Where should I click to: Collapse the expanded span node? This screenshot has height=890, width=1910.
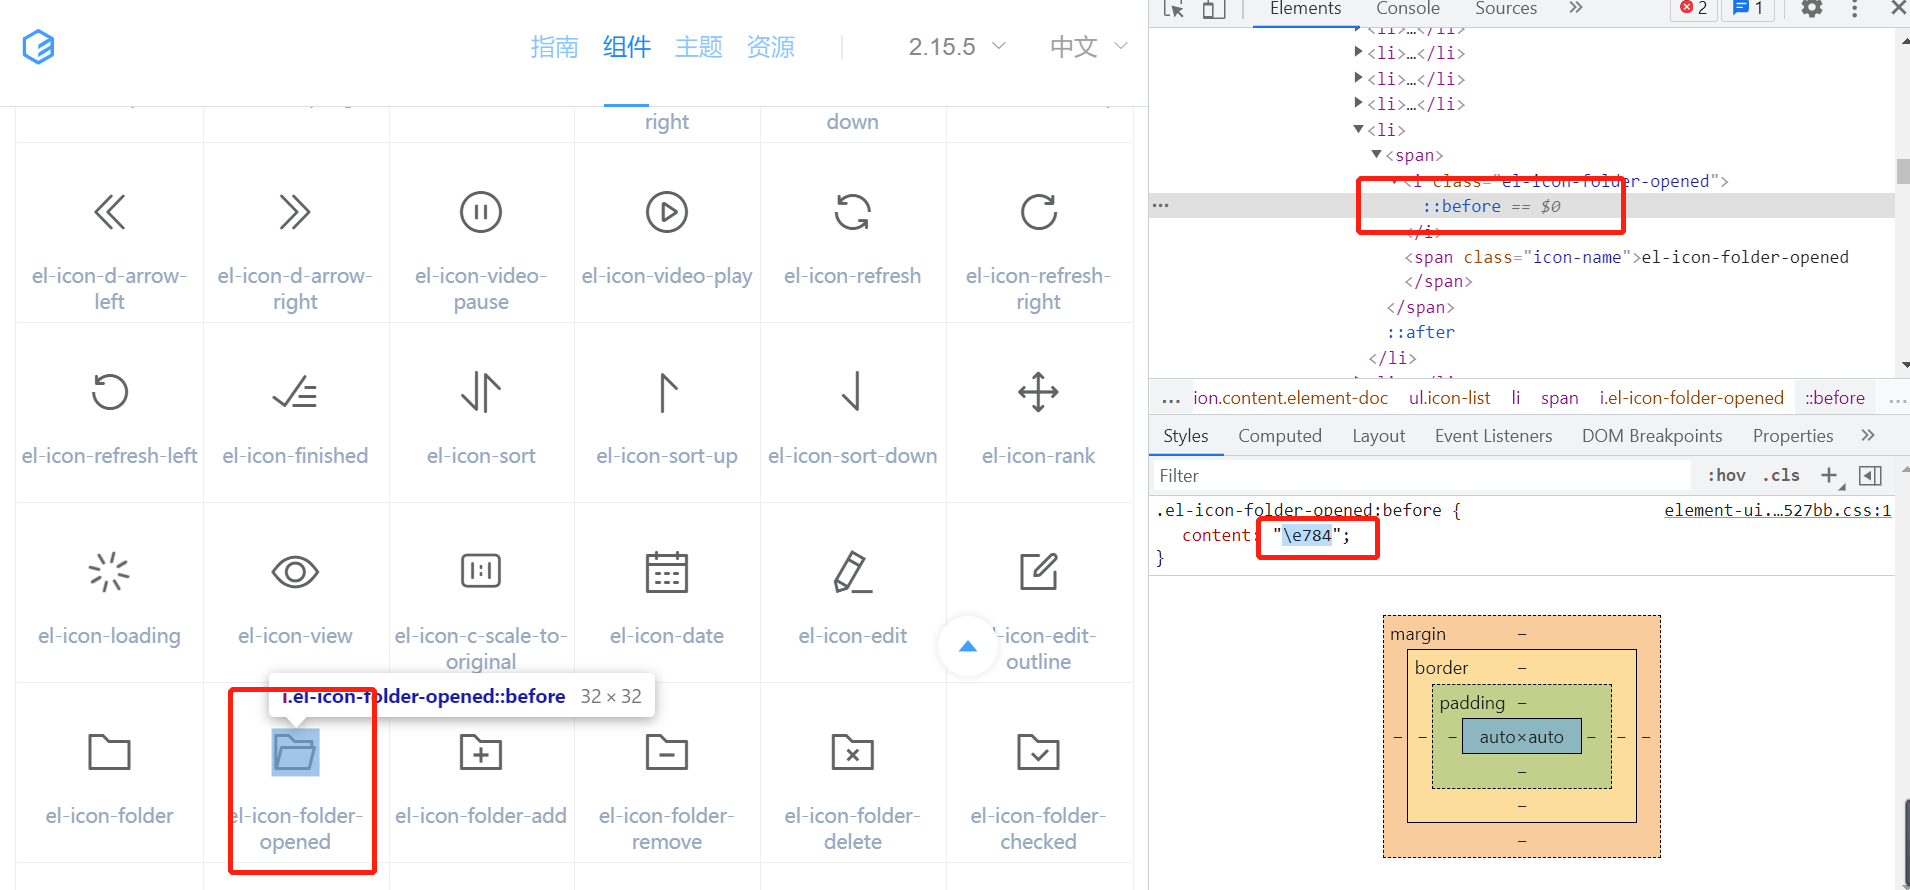tap(1377, 154)
